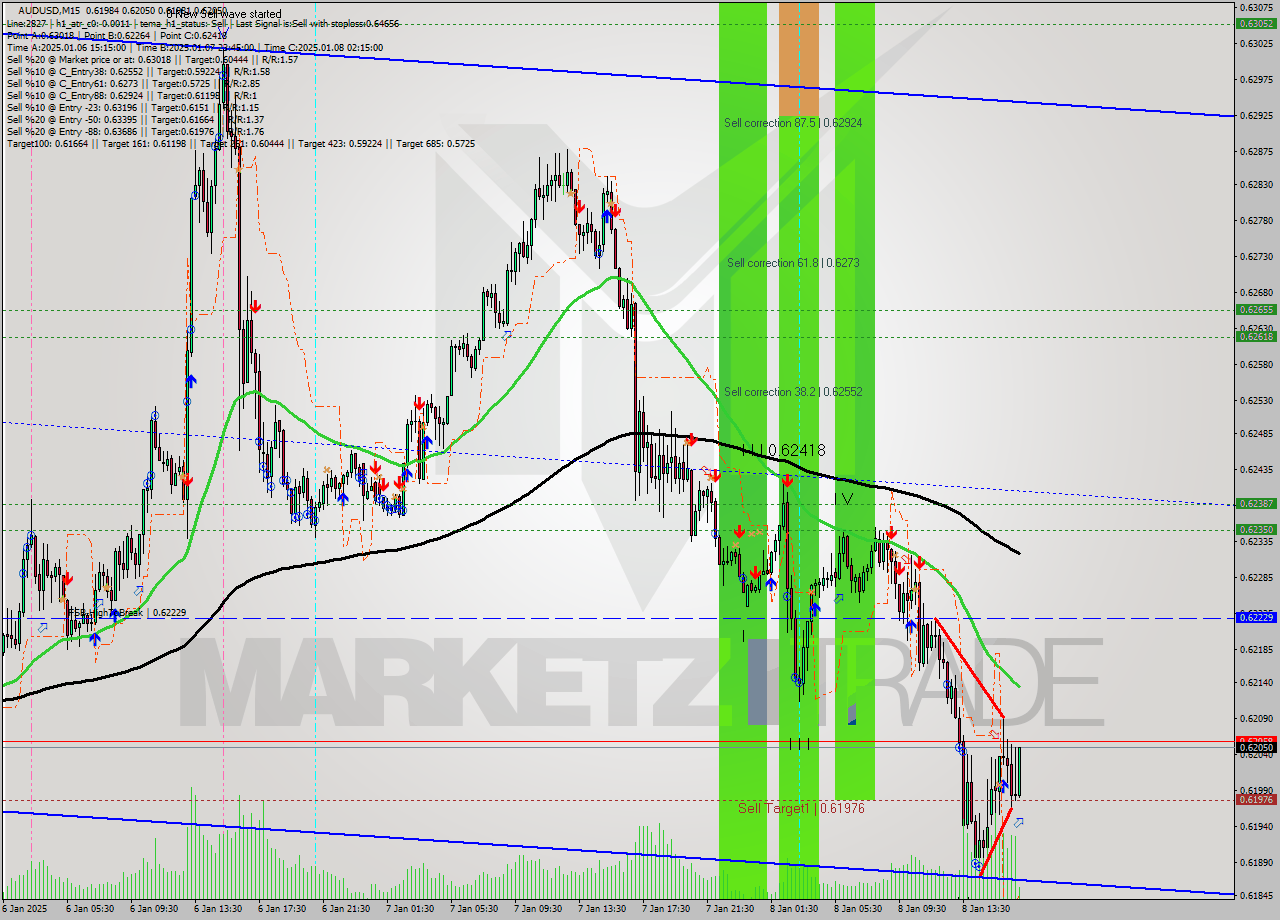Click the black 0.62050 current price tag
Image resolution: width=1280 pixels, height=920 pixels.
pos(1255,747)
